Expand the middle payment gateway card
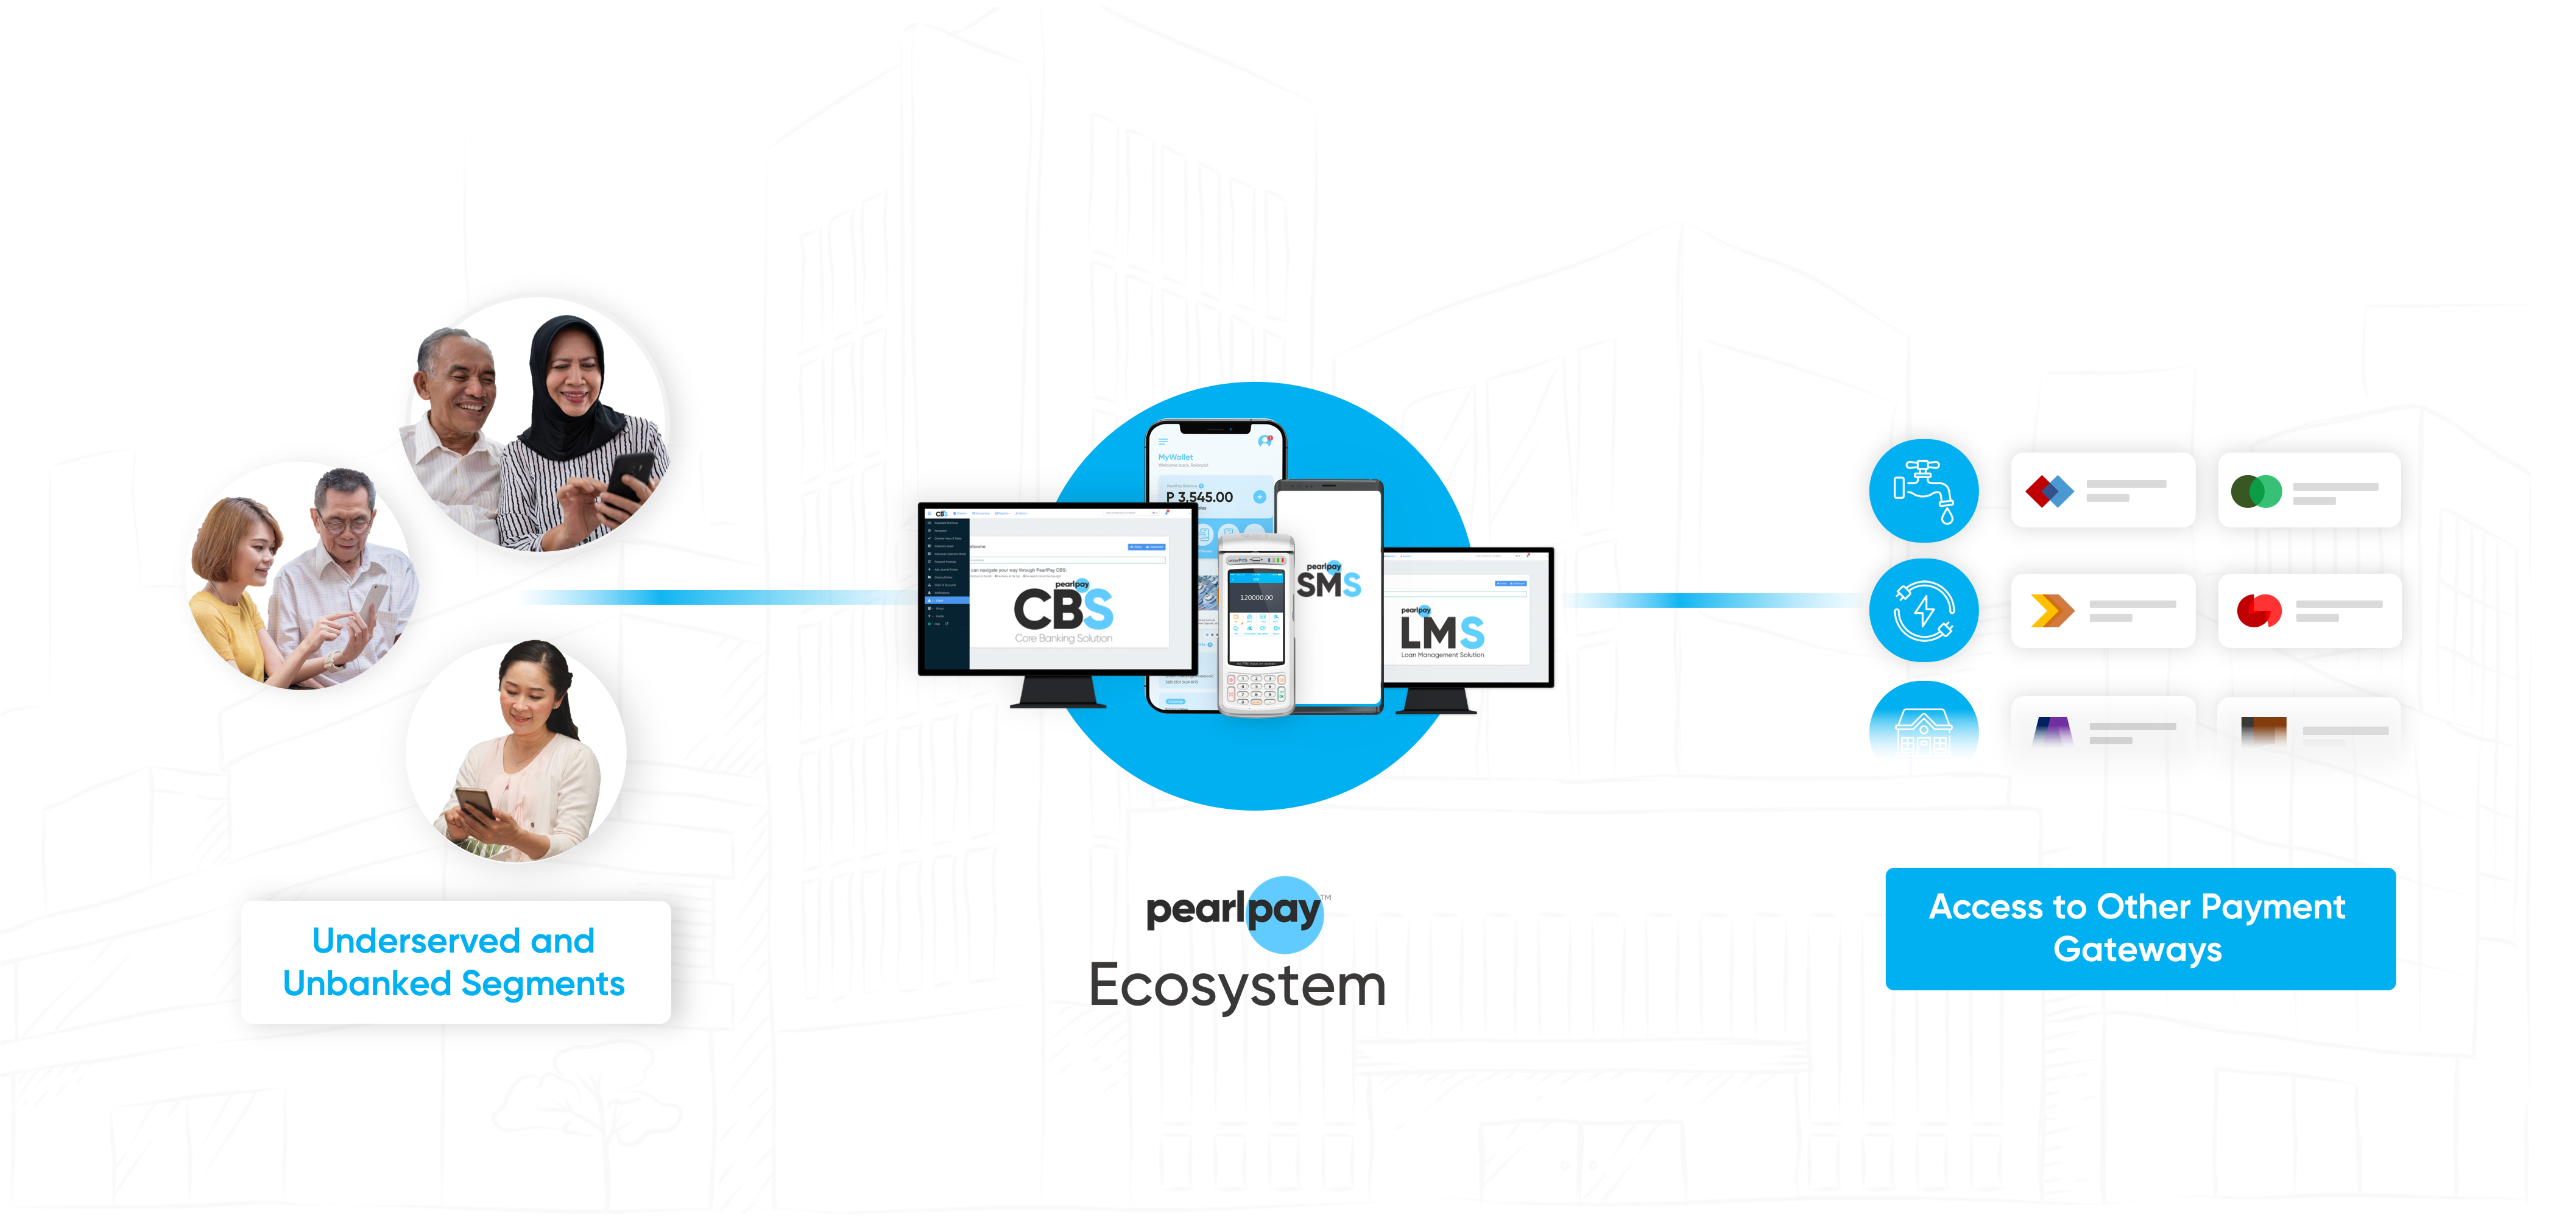This screenshot has height=1223, width=2576. (x=2103, y=611)
